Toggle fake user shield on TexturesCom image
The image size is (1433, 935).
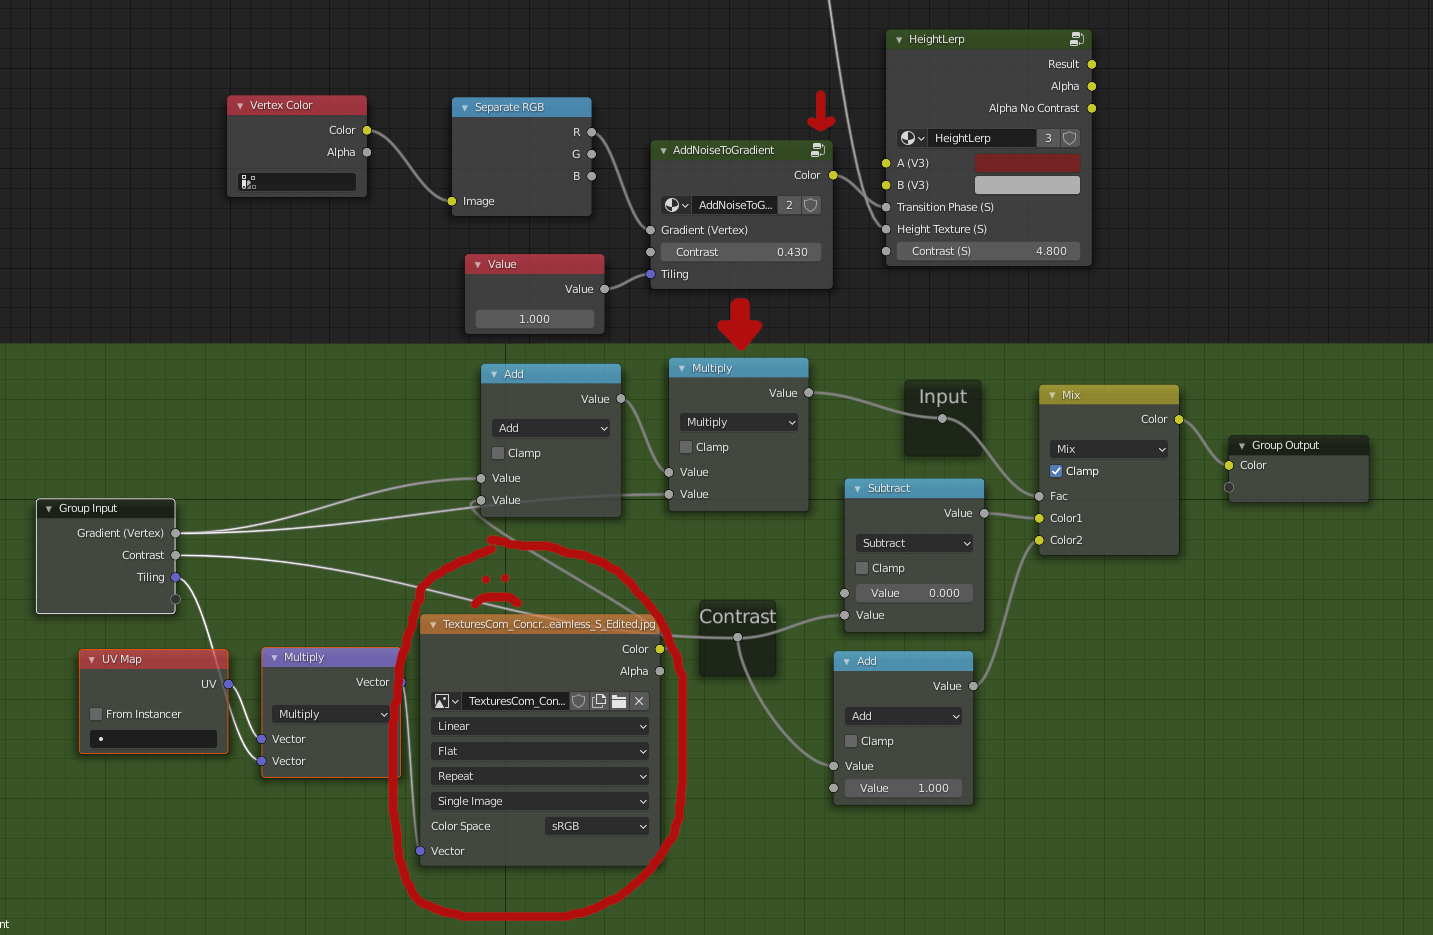point(579,701)
